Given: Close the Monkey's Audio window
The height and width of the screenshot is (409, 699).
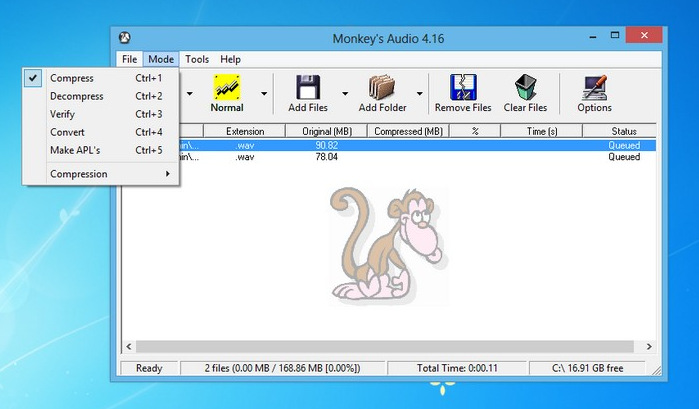Looking at the screenshot, I should (644, 36).
